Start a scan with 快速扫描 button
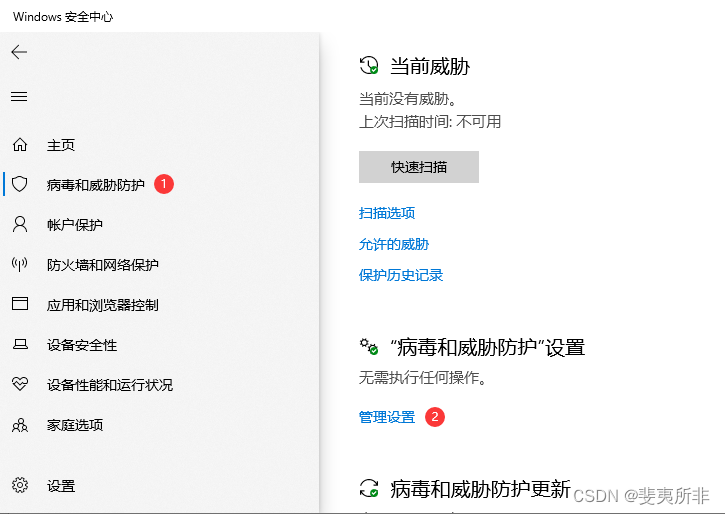The width and height of the screenshot is (725, 514). click(x=419, y=167)
